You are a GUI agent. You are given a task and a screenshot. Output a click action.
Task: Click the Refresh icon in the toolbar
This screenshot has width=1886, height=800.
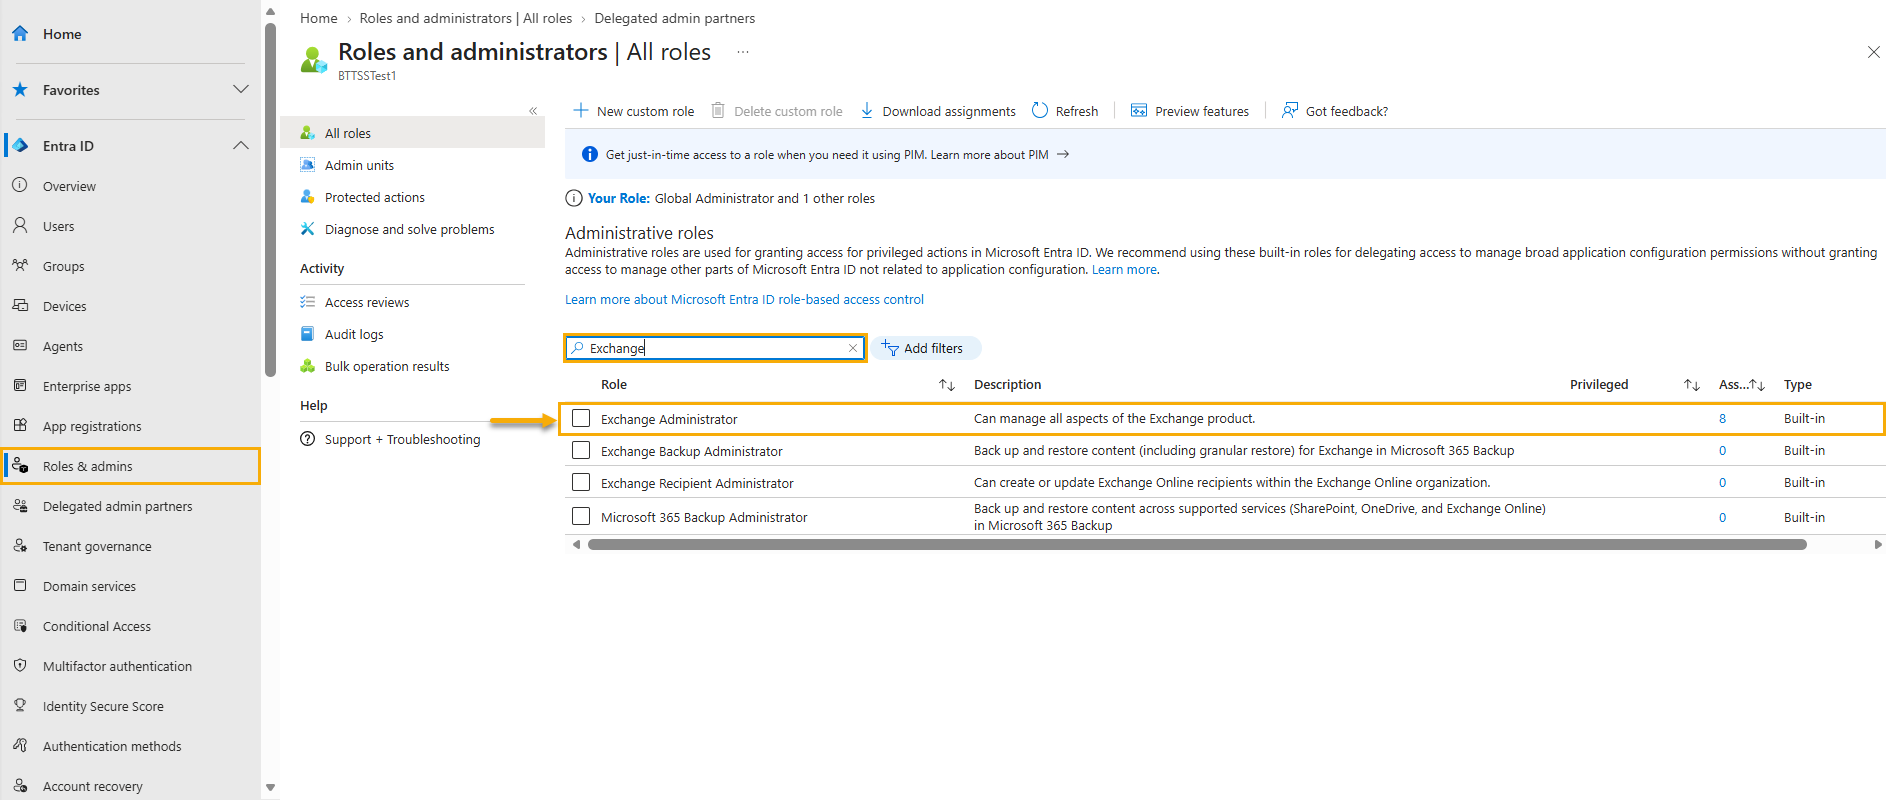1040,110
